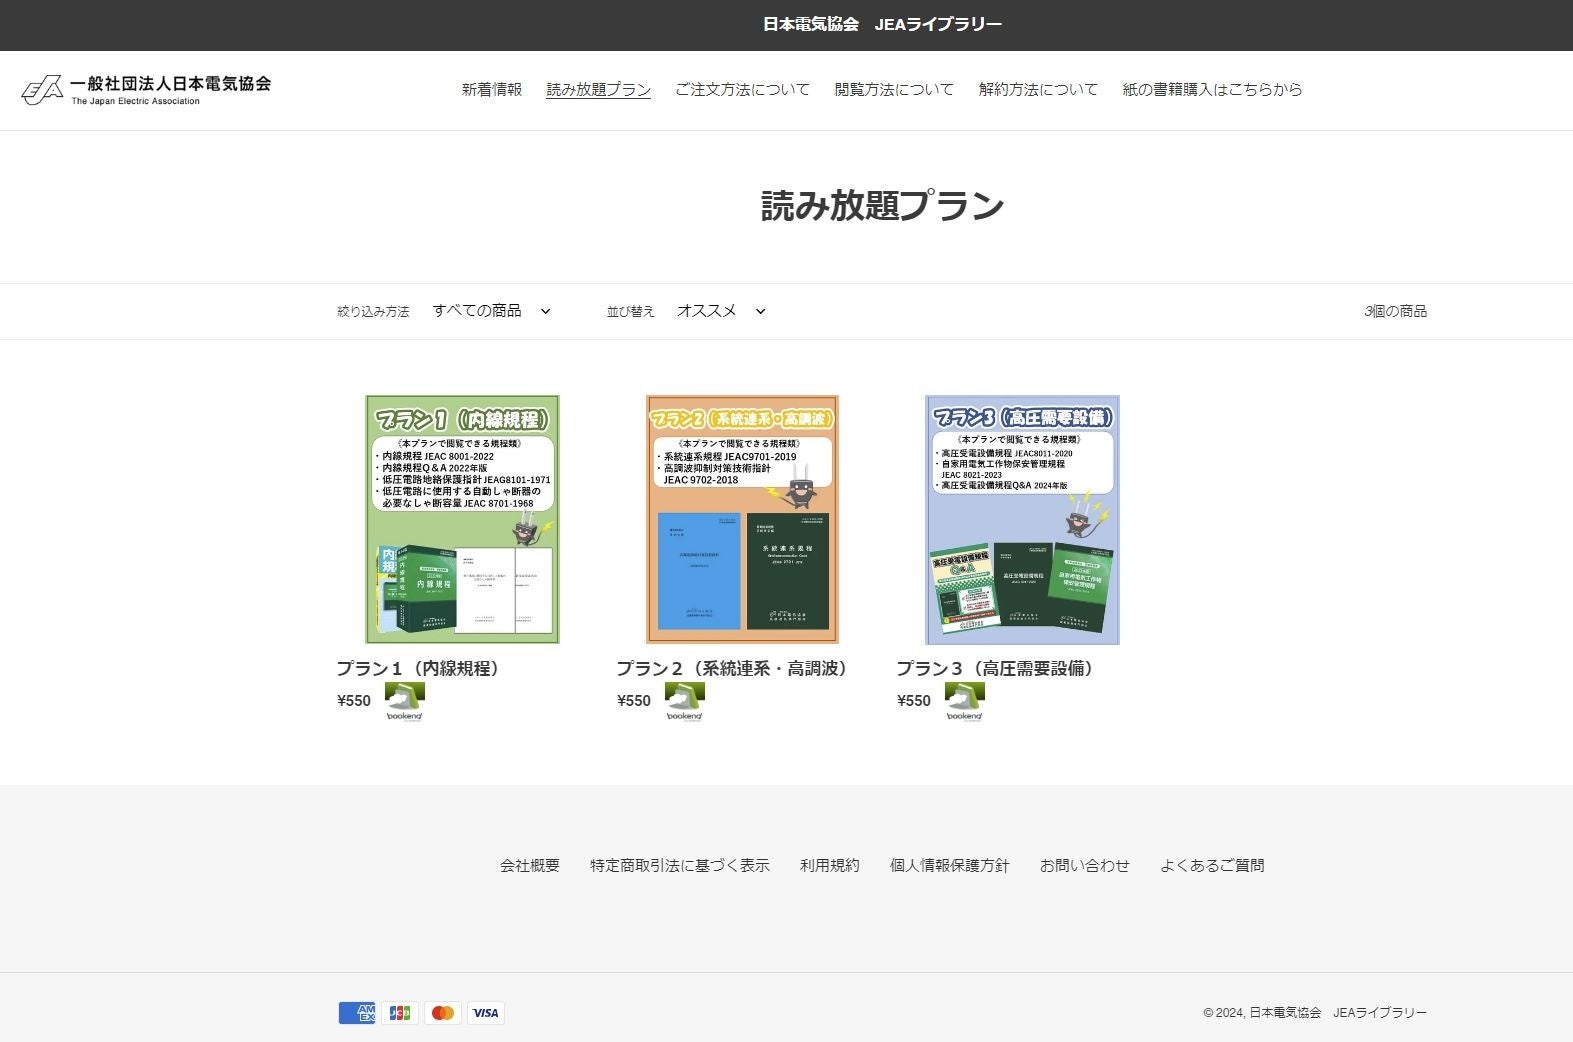Screen dimensions: 1573x1042
Task: Open プラン２（系統連系・高調波） product title
Action: 735,668
